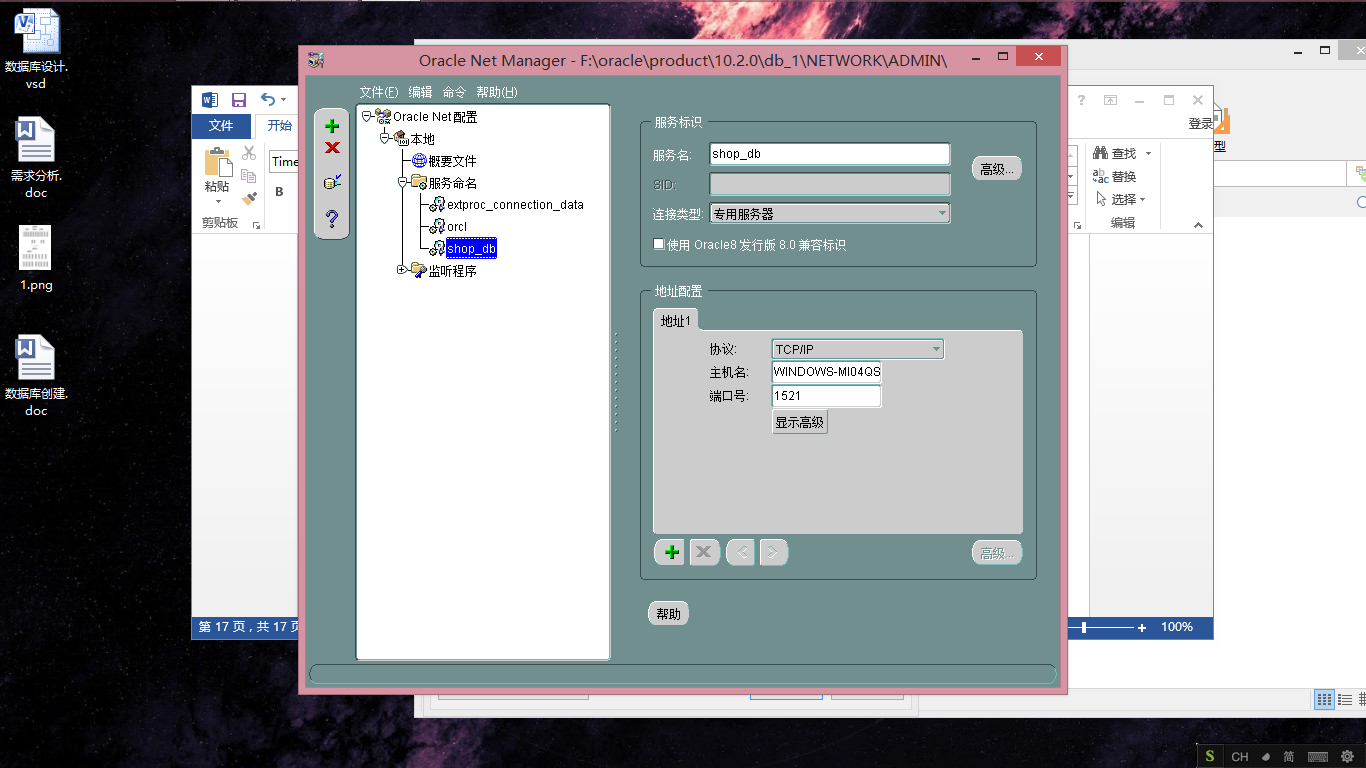Click the 帮助 button
Screen dimensions: 1366x768
click(669, 614)
